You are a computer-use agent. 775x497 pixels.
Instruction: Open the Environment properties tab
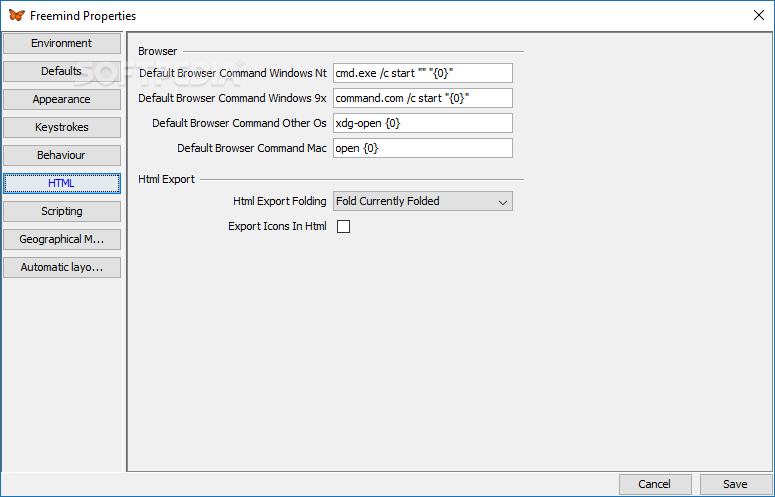(62, 43)
